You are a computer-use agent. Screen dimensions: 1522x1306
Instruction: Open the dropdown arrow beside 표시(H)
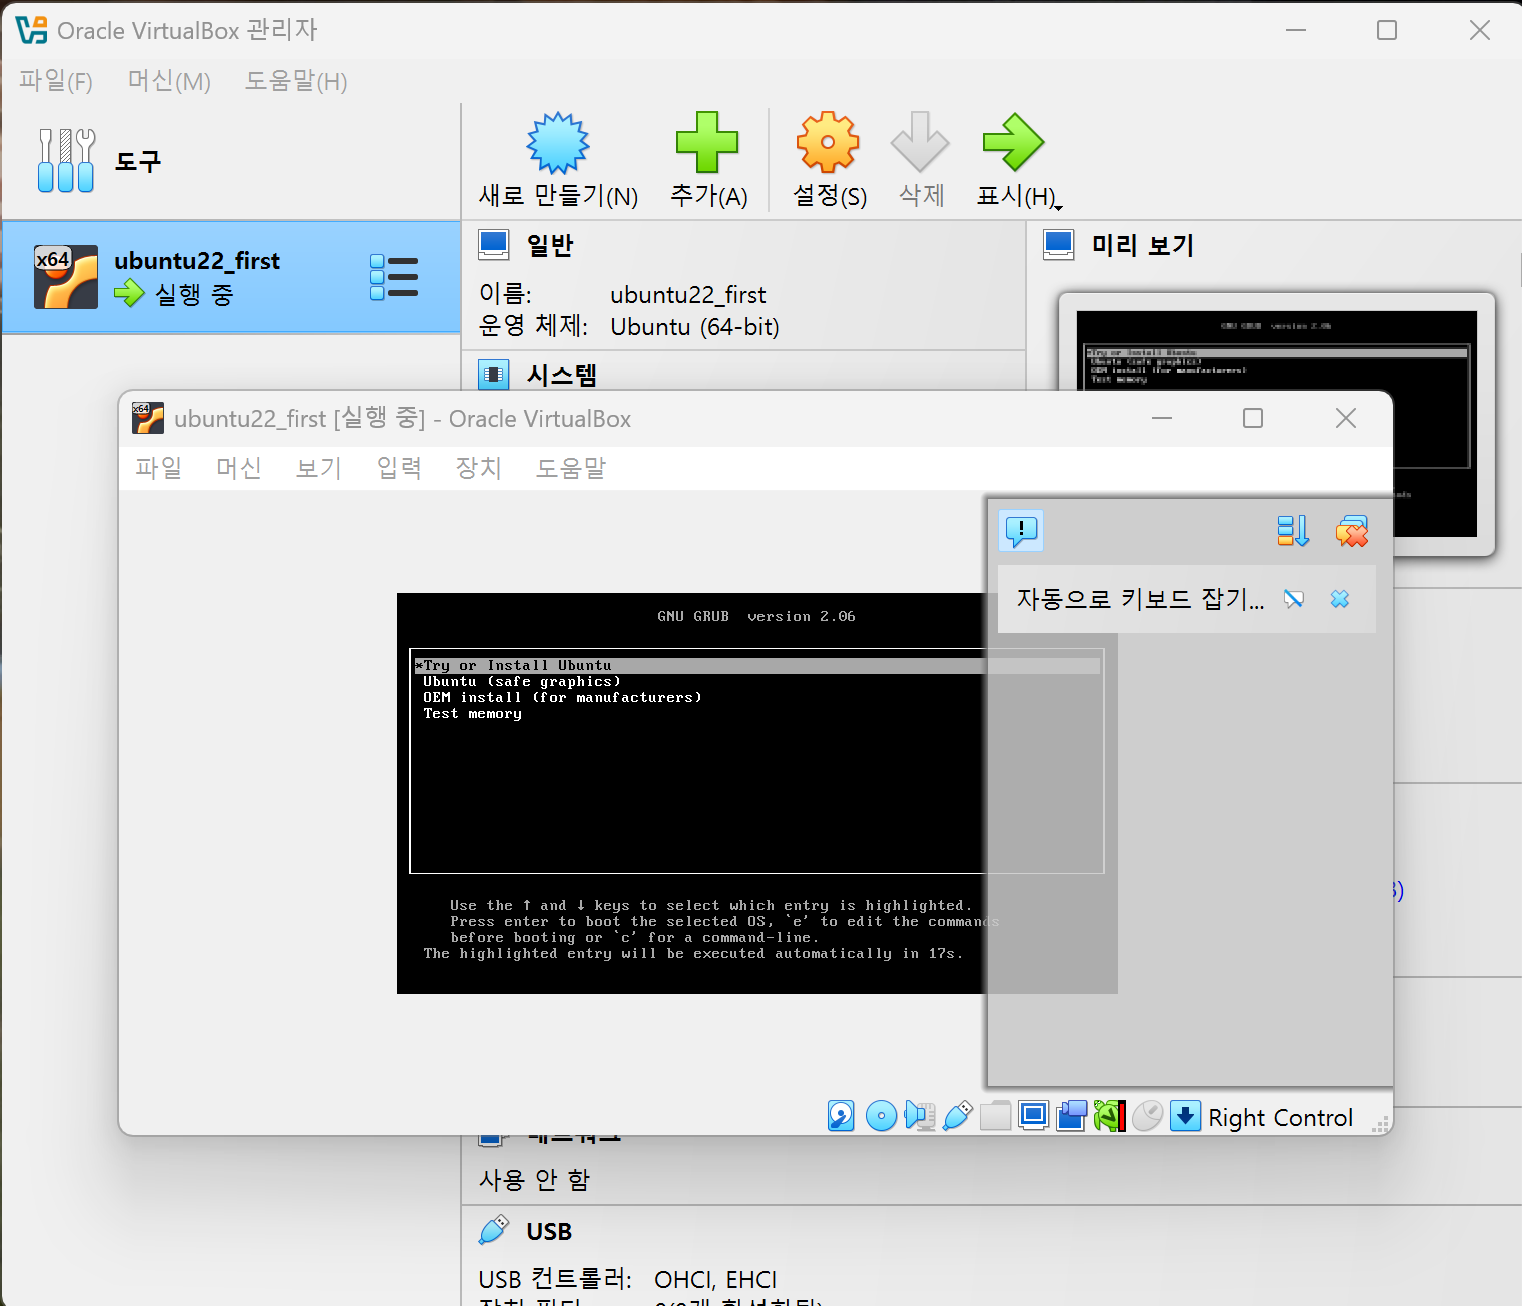pos(1059,206)
